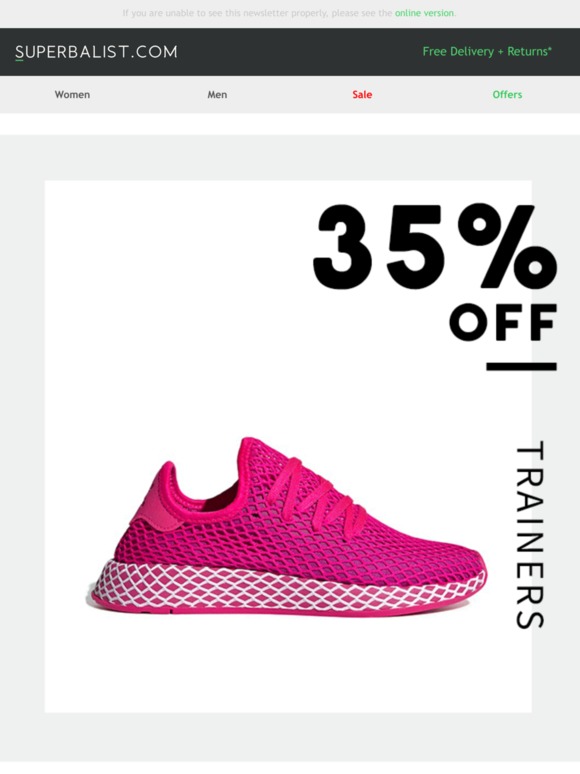Select the vertical TRAINERS label
The width and height of the screenshot is (580, 774).
(530, 535)
